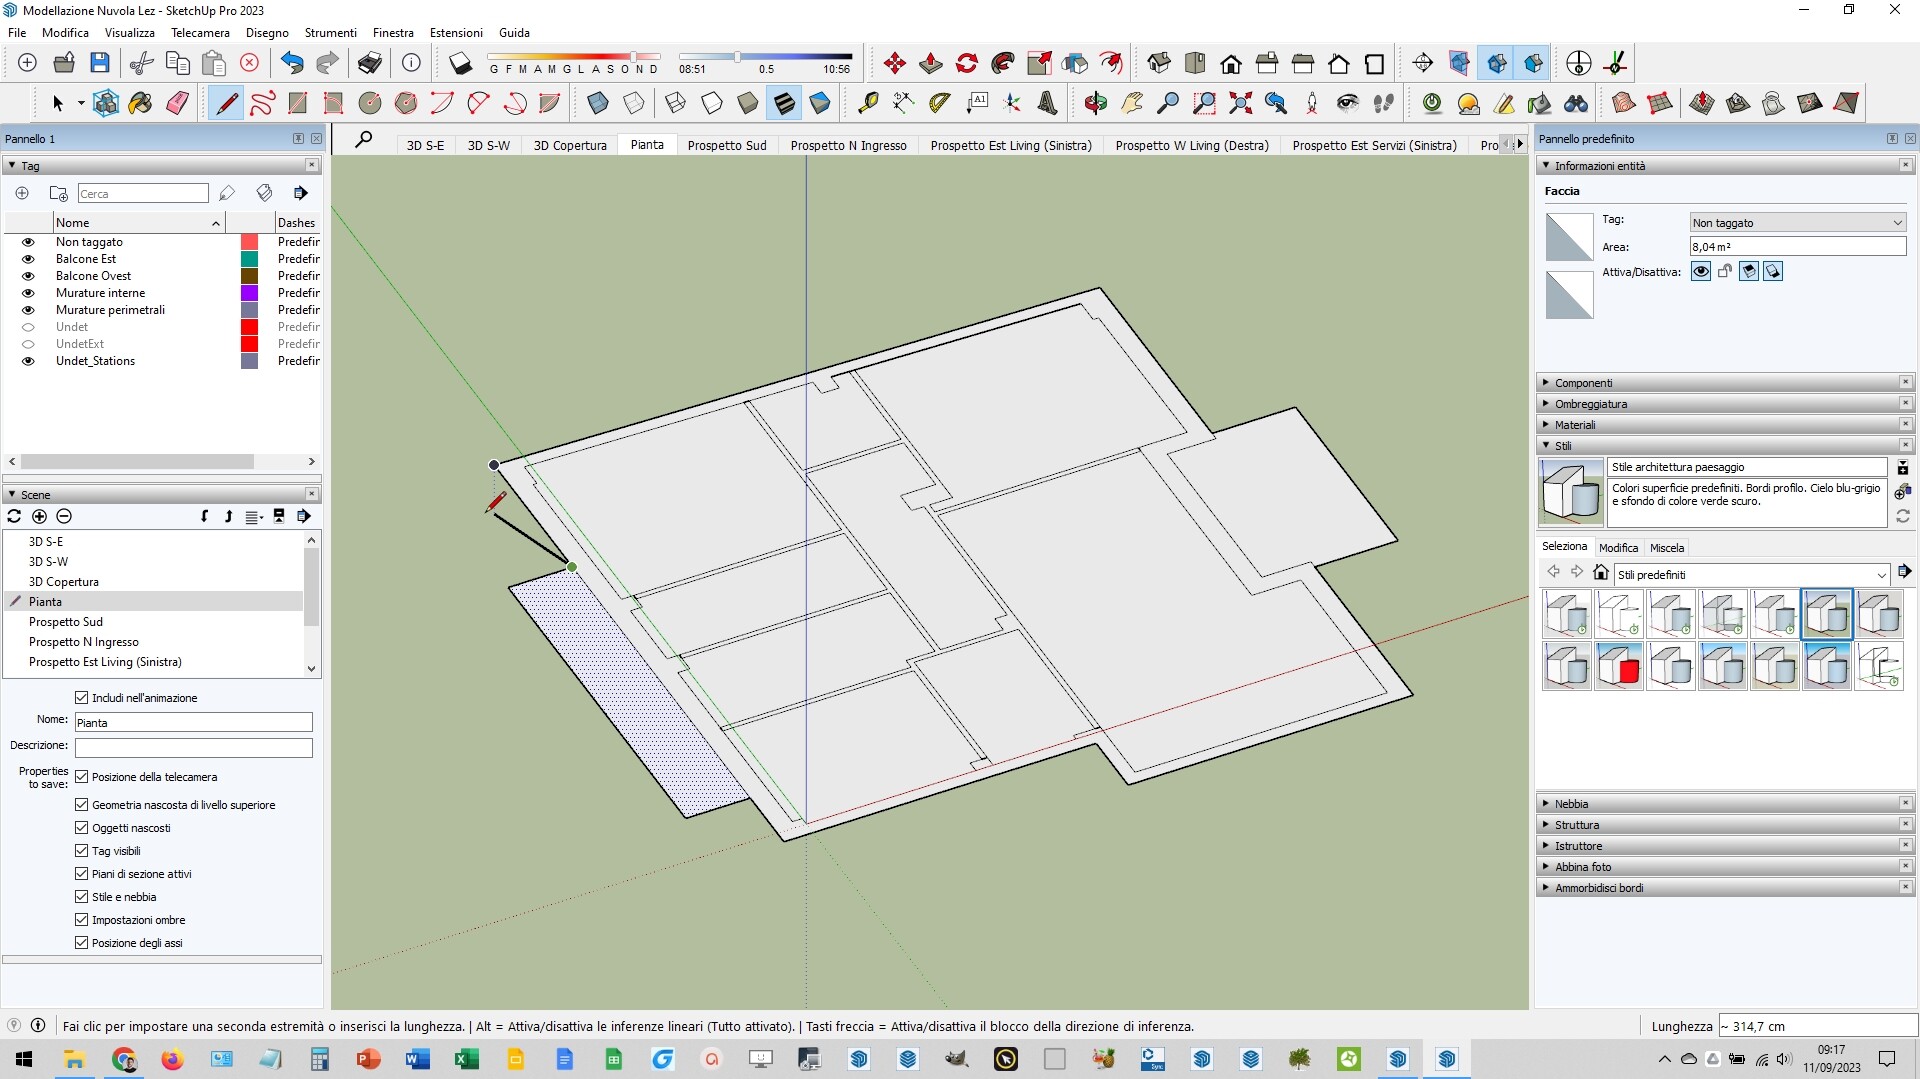This screenshot has height=1079, width=1920.
Task: Open the Modifica tab in Stili
Action: click(x=1617, y=548)
